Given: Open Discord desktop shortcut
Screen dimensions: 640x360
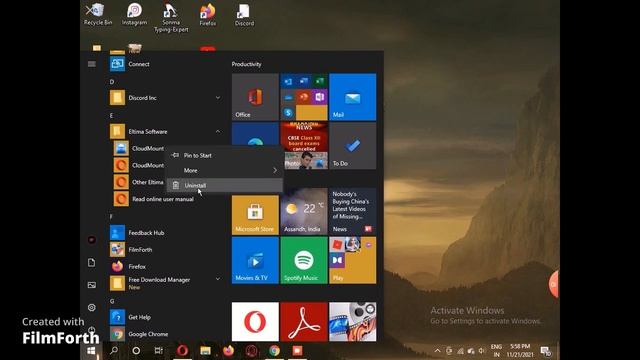Looking at the screenshot, I should point(244,14).
